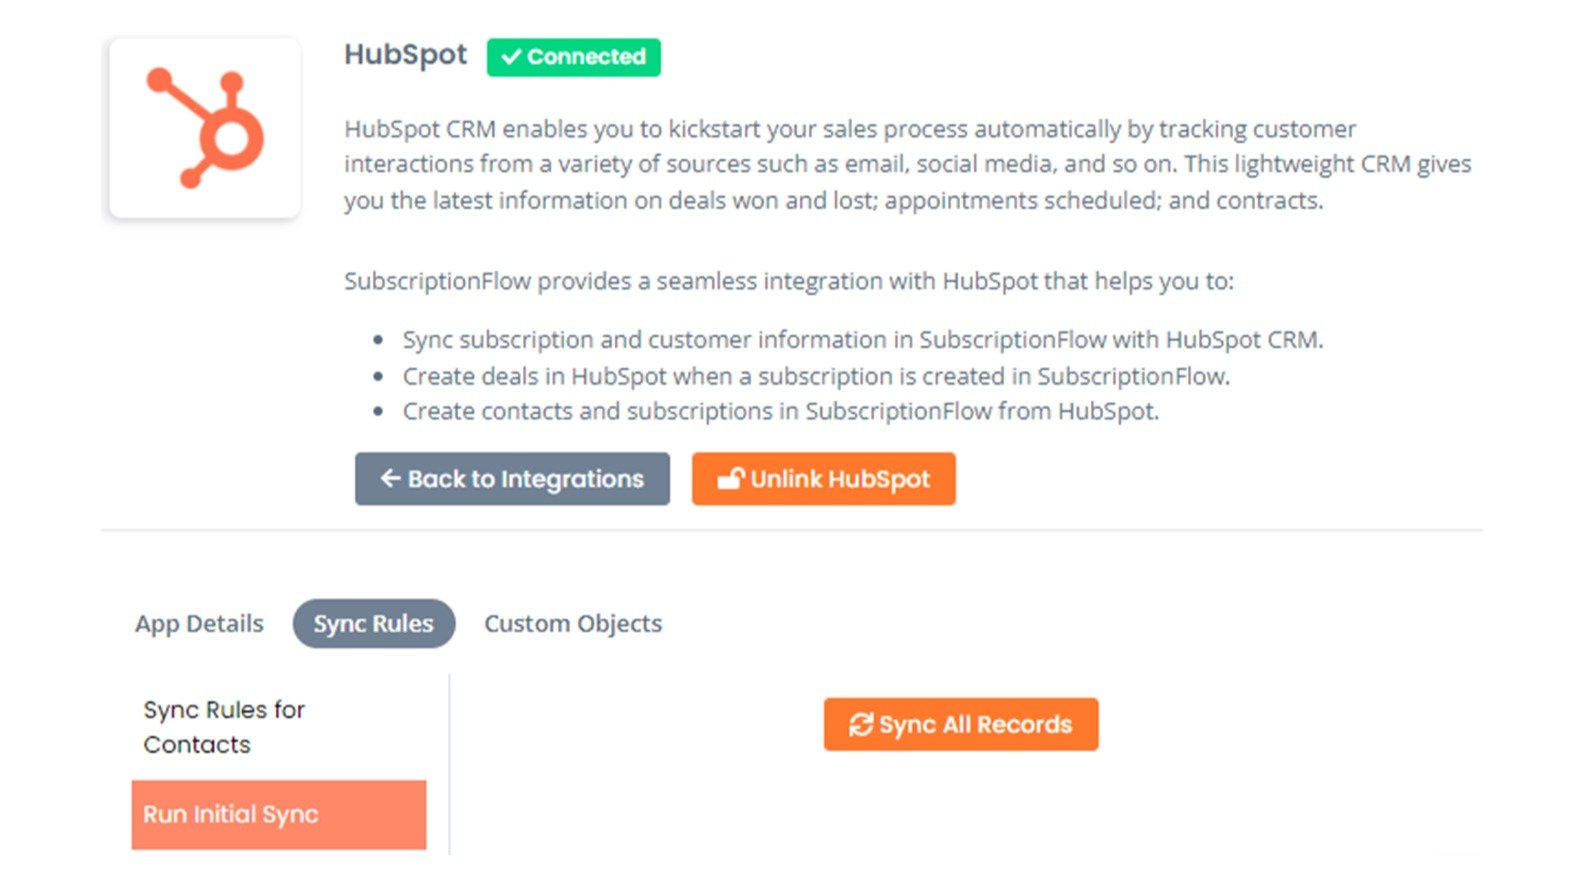Click the open padlock icon on Unlink HubSpot
This screenshot has width=1584, height=891.
[733, 478]
